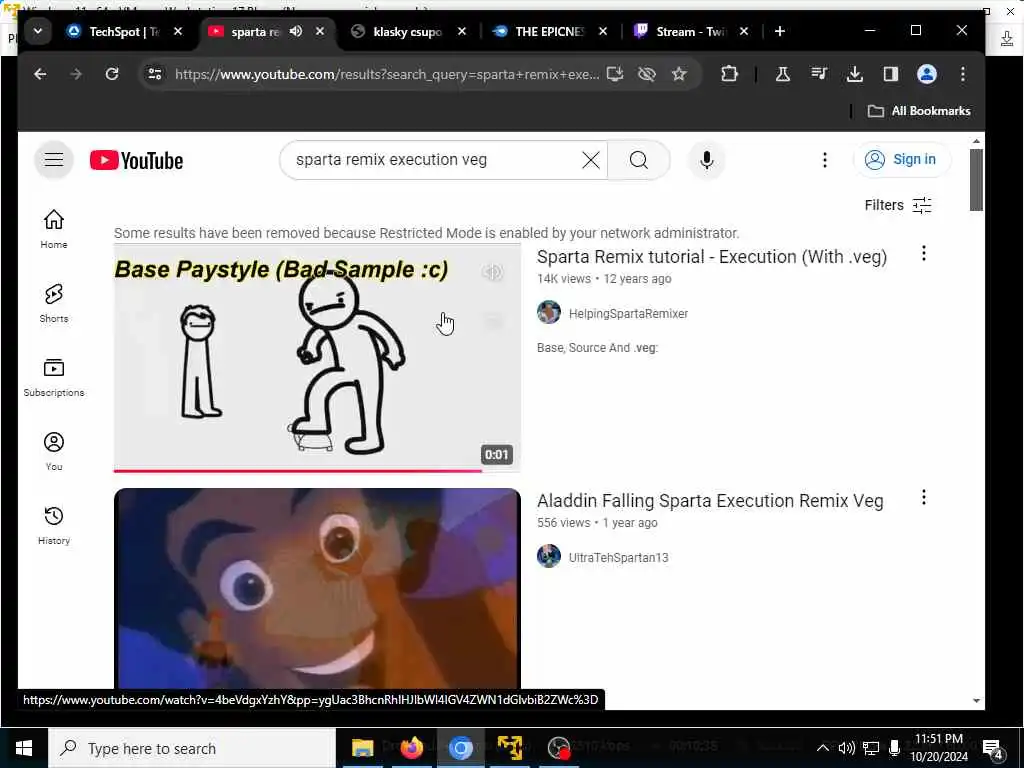
Task: Open the You section
Action: point(54,451)
